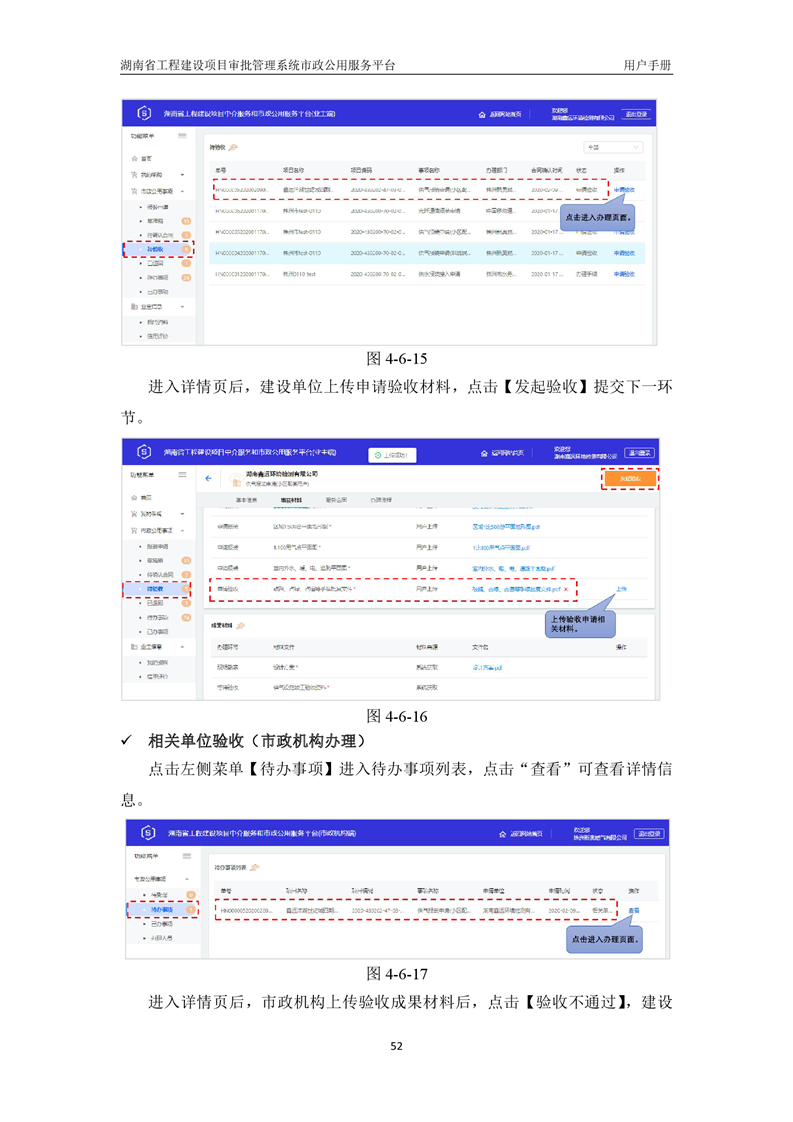Click the 查看 link in figure 4-6-17 table
Viewport: 793px width, 1122px height.
pos(633,911)
